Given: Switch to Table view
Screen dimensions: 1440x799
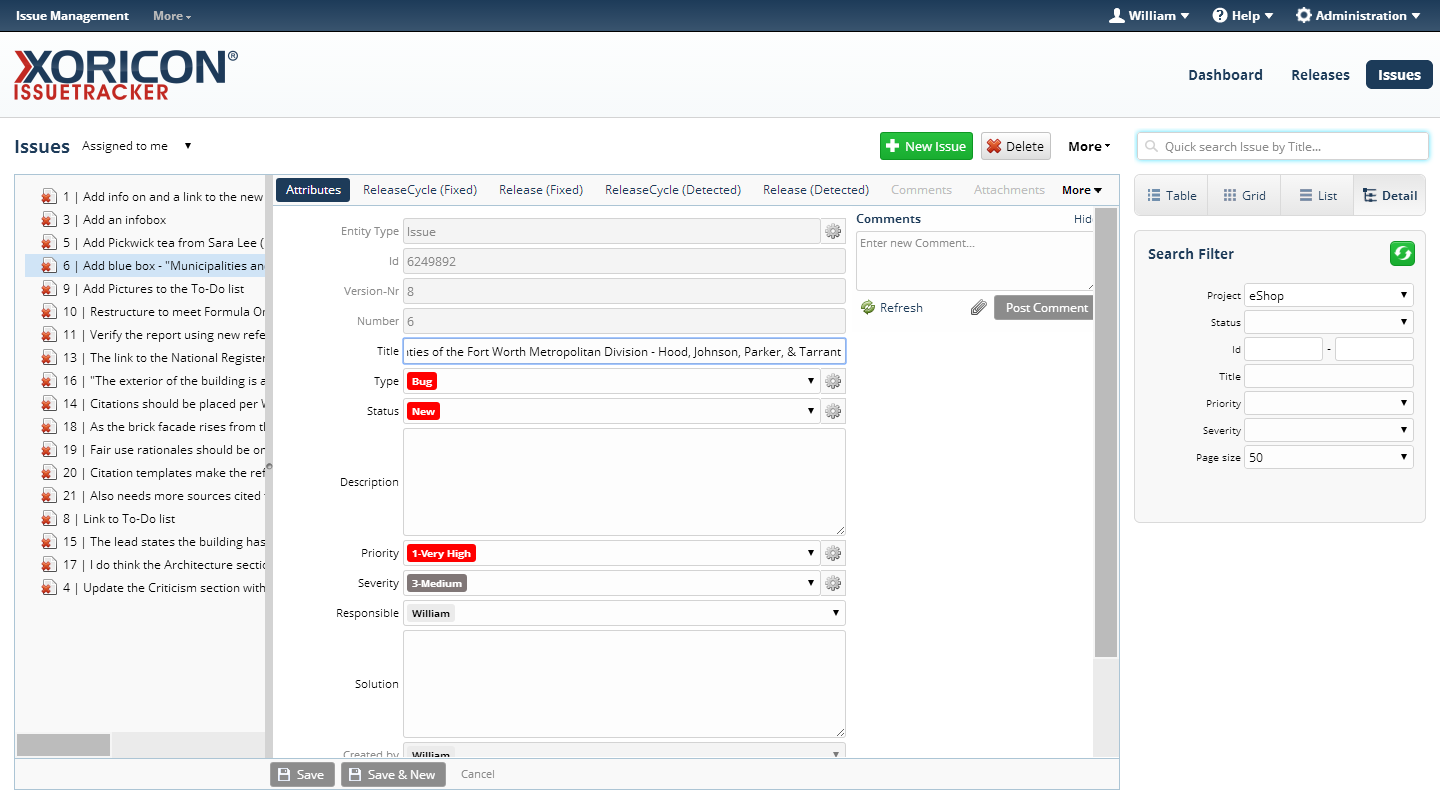Looking at the screenshot, I should (1171, 196).
